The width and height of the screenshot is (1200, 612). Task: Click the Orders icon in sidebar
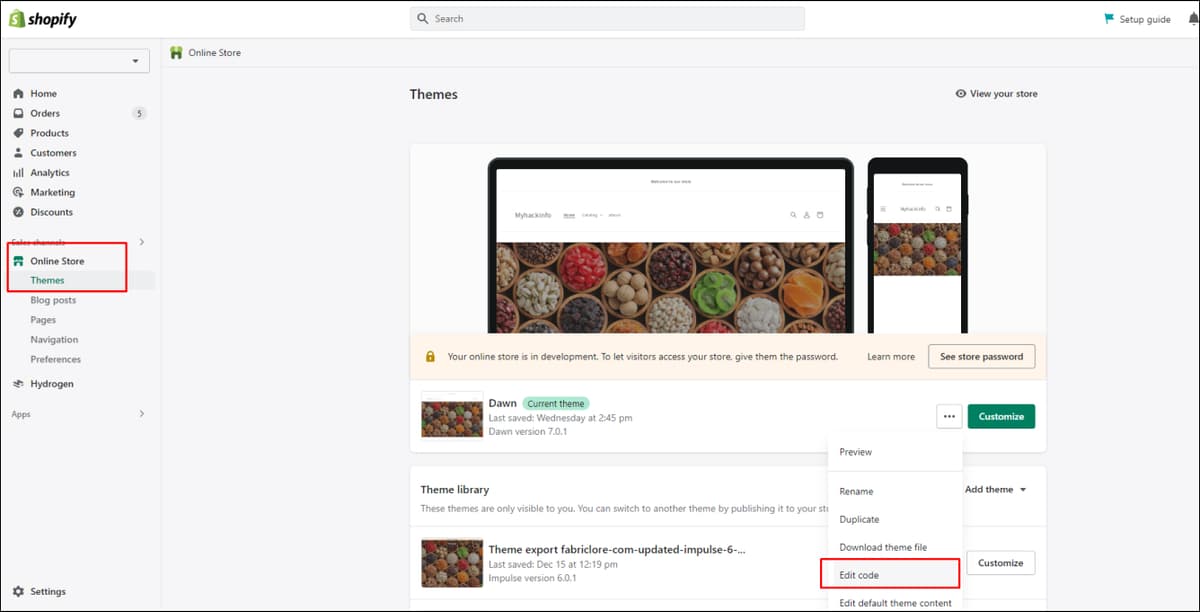[x=18, y=113]
